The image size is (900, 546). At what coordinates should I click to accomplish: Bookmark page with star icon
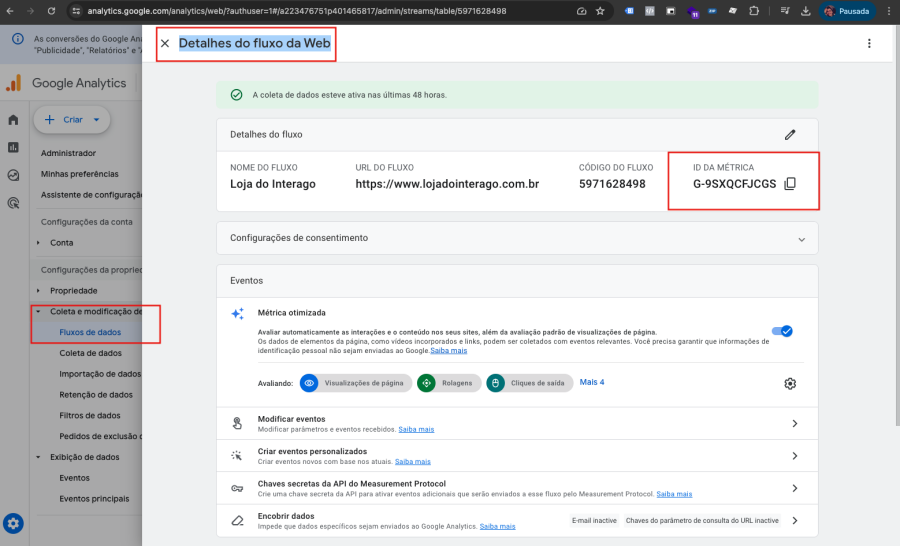pos(600,11)
